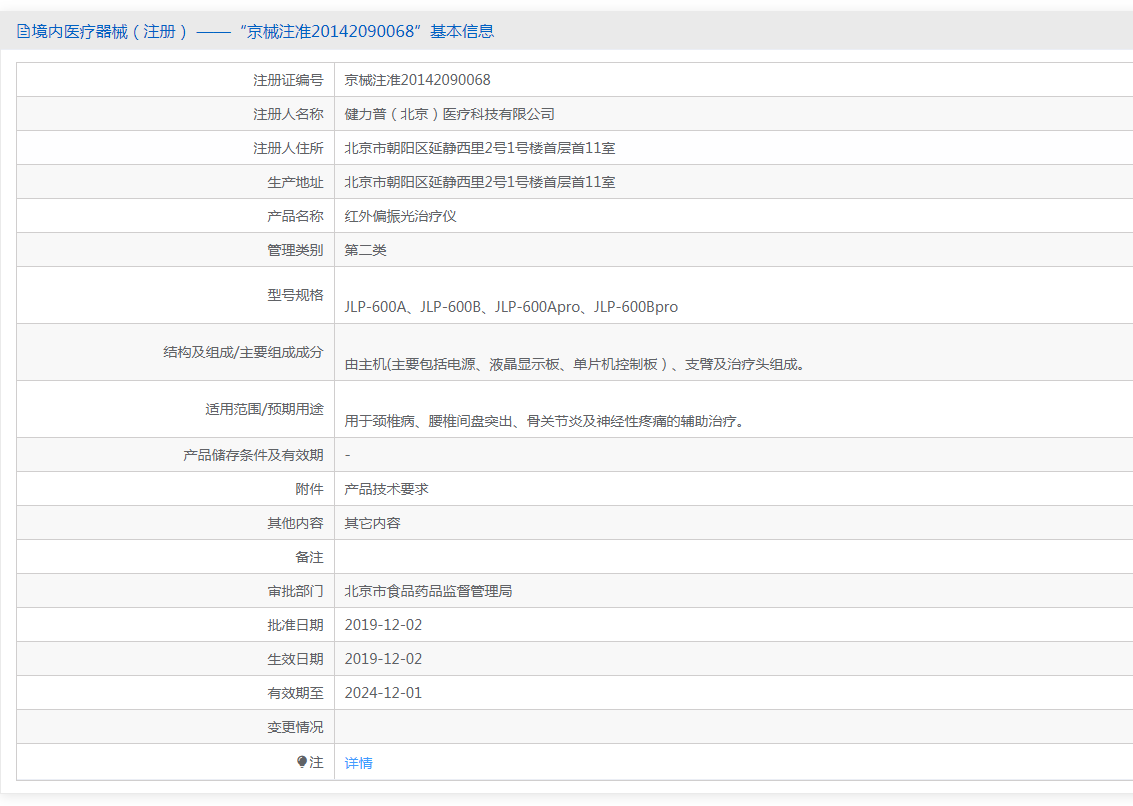1133x806 pixels.
Task: Select registration number 京械注准20142090068 value
Action: [417, 80]
